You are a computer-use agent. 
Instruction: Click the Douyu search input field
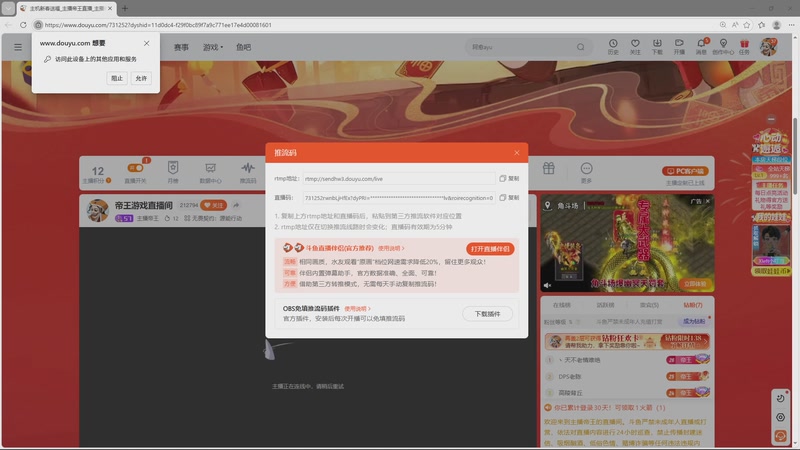520,47
